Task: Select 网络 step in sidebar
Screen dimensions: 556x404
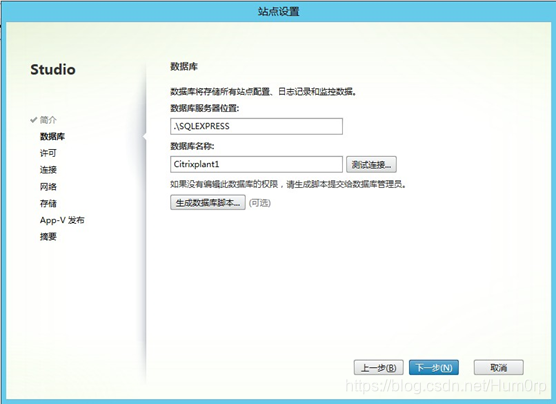Action: [x=48, y=187]
